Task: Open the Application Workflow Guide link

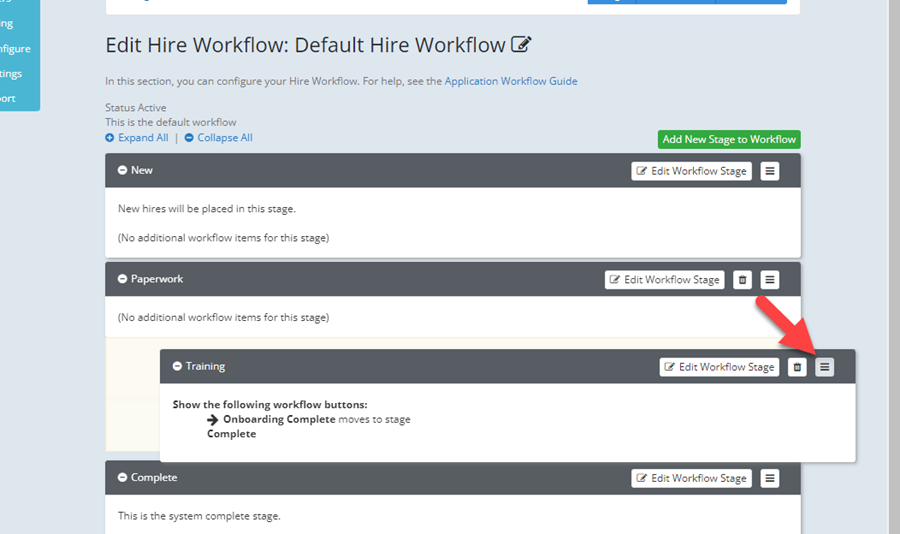Action: point(511,81)
